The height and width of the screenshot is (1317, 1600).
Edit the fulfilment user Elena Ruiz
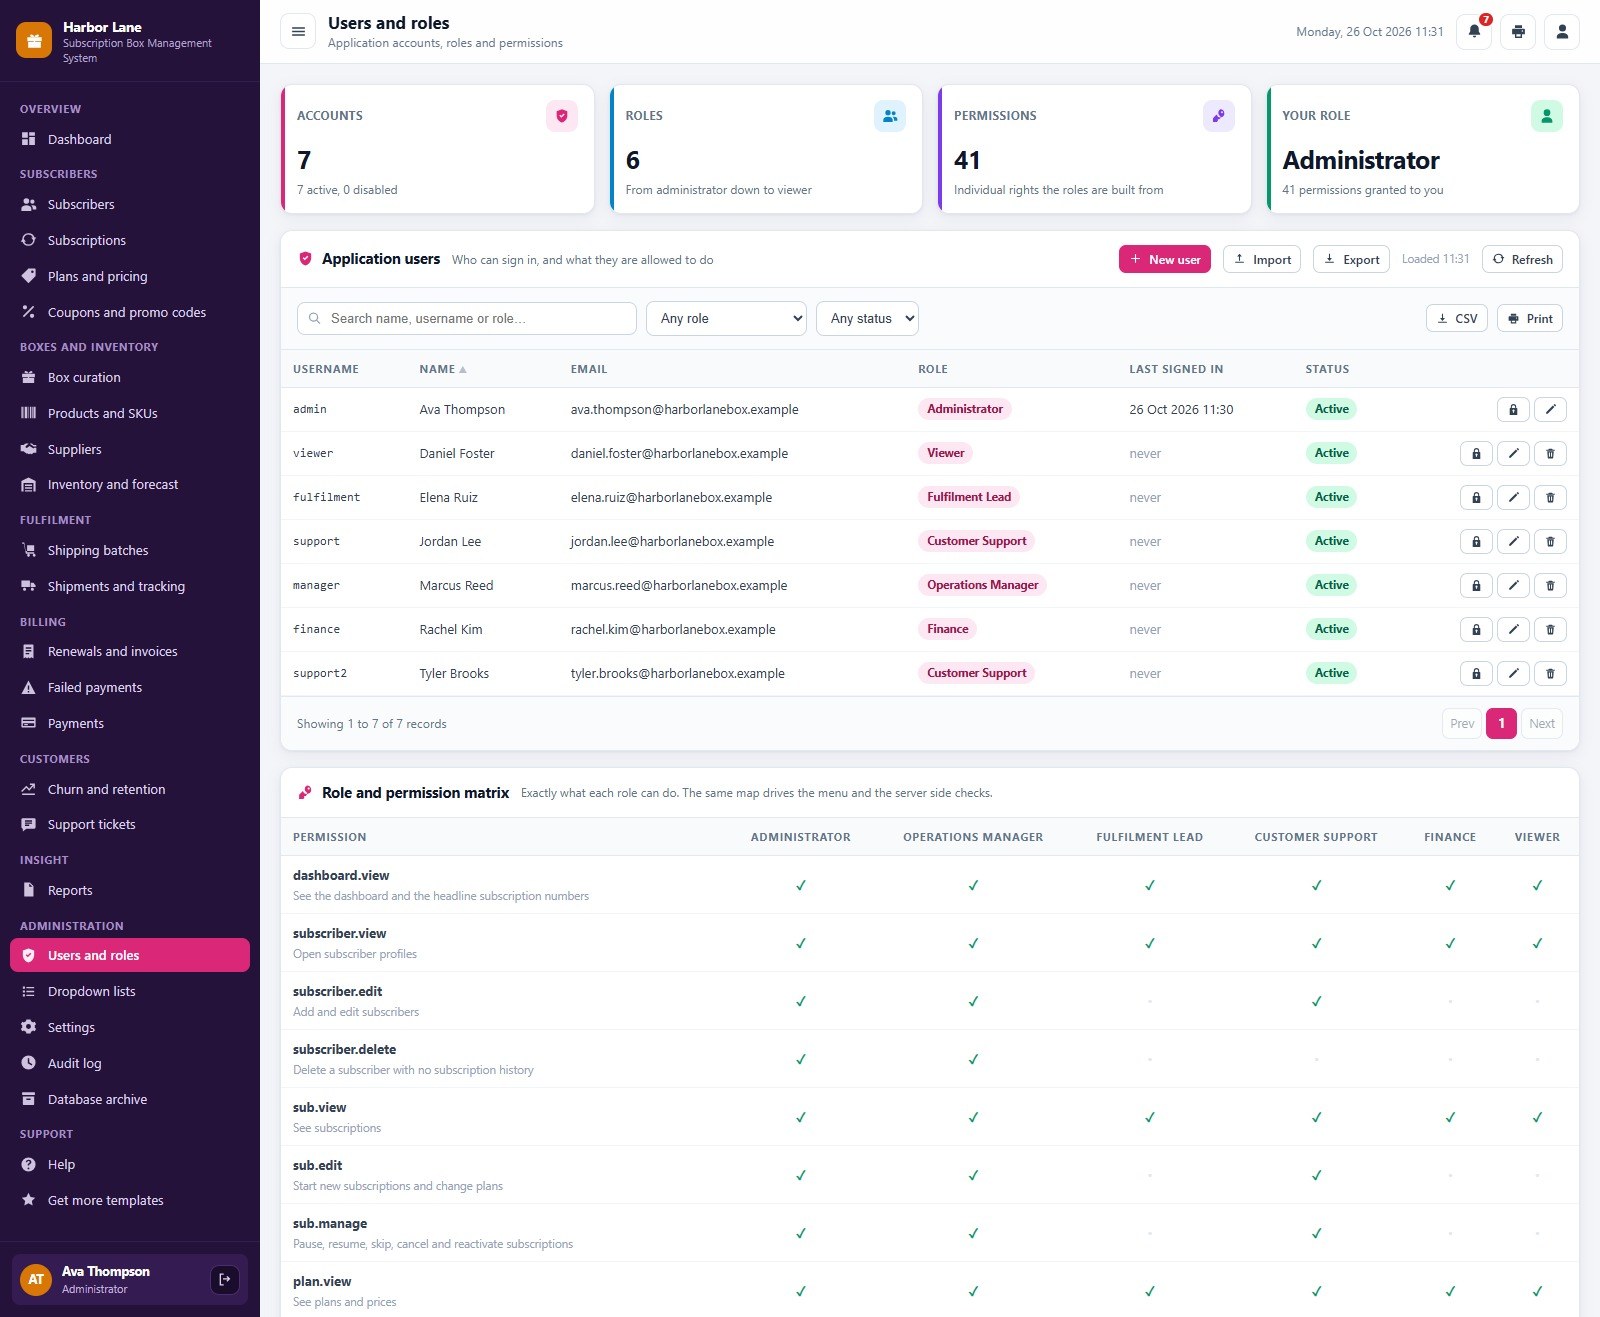click(1513, 497)
